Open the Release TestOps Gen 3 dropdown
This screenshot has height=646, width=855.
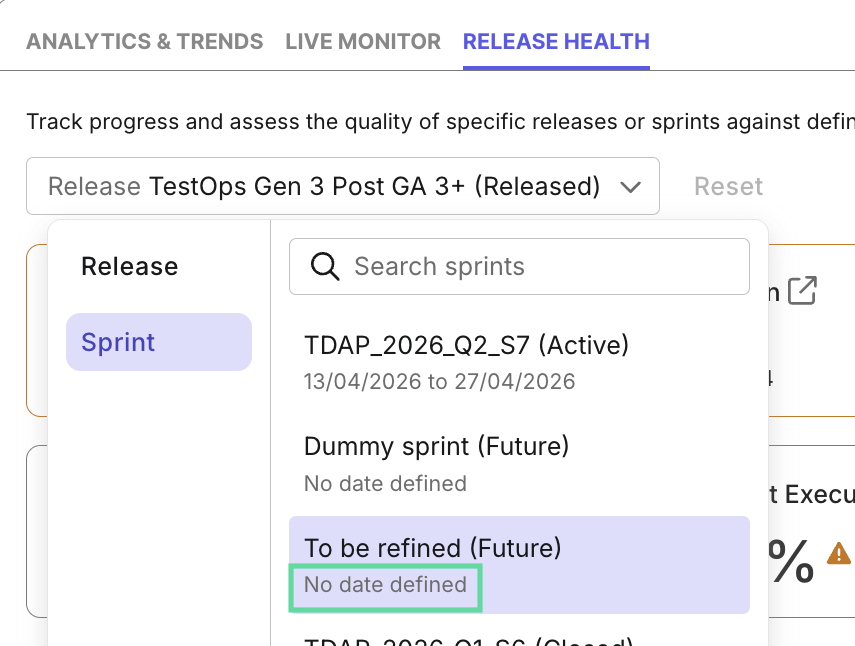(343, 186)
